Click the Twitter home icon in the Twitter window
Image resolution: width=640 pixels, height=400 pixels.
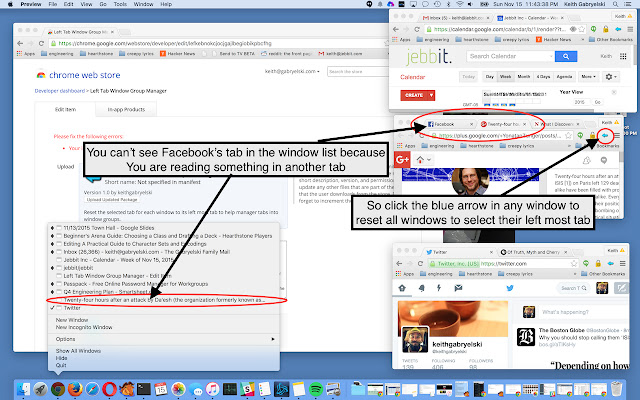[402, 288]
